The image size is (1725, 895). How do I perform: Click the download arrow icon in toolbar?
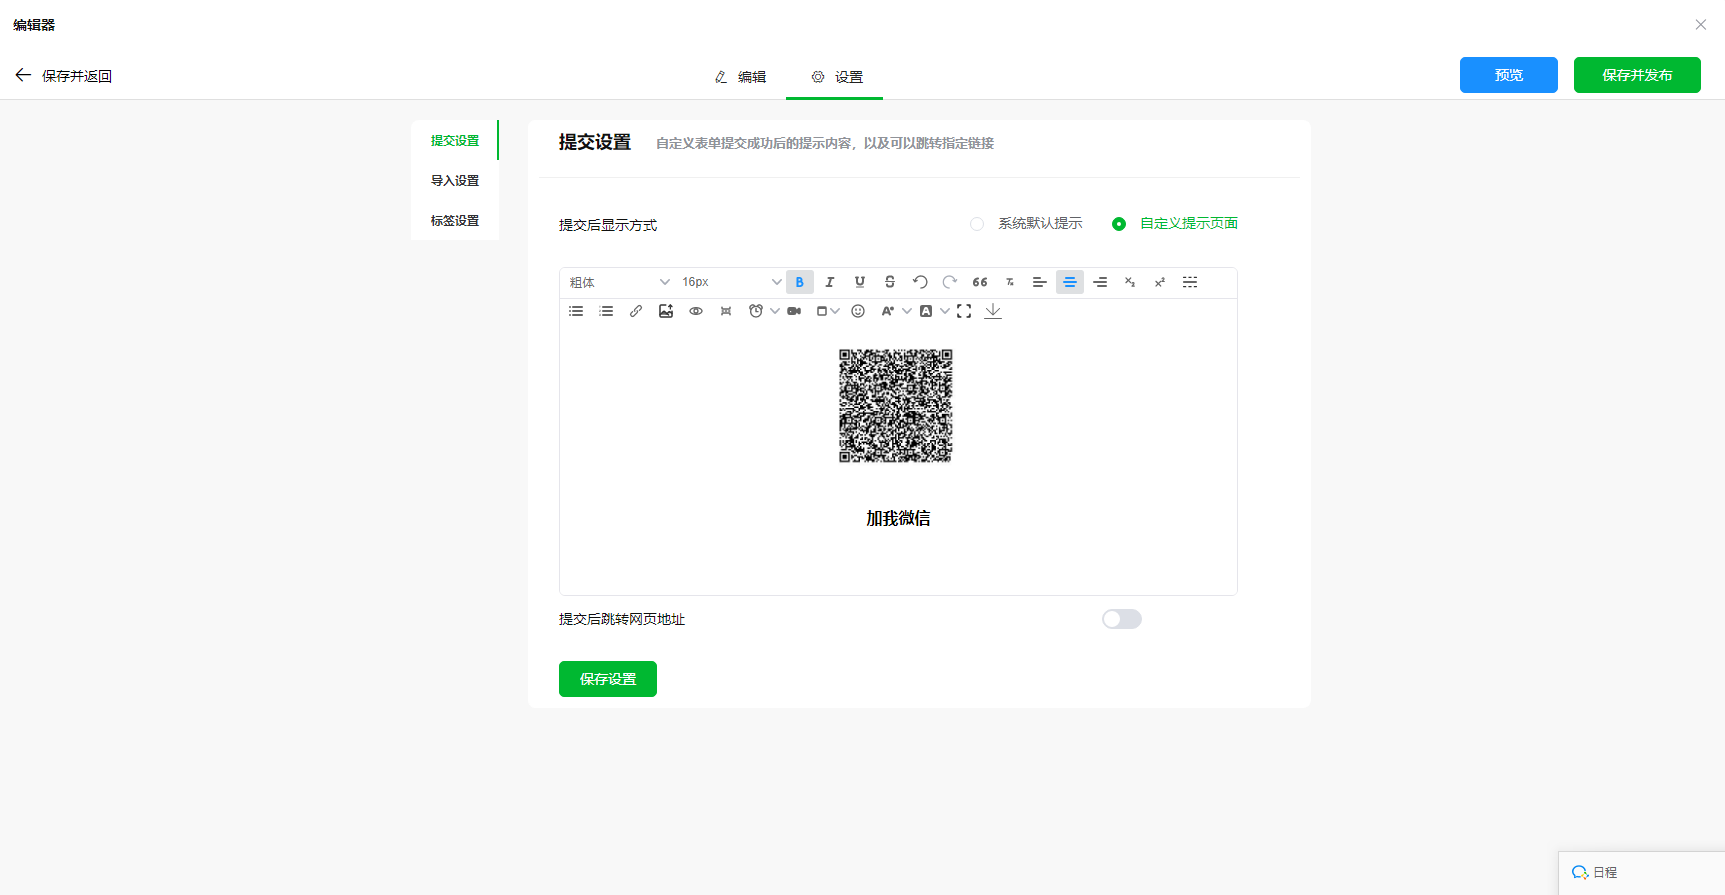coord(993,311)
